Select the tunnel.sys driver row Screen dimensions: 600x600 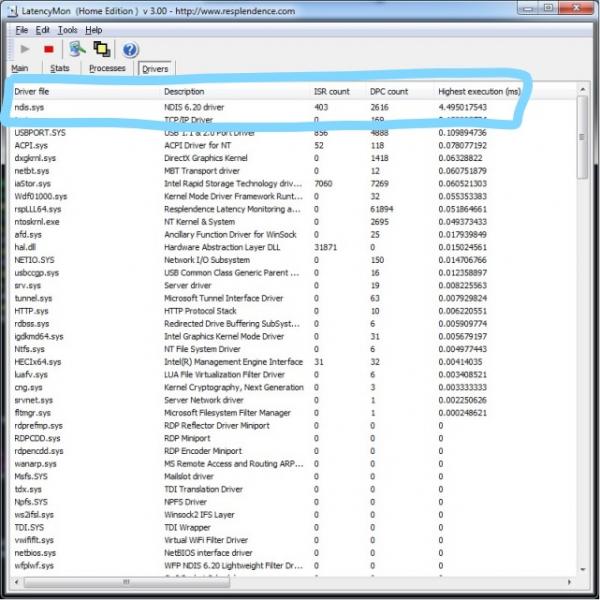[x=293, y=298]
